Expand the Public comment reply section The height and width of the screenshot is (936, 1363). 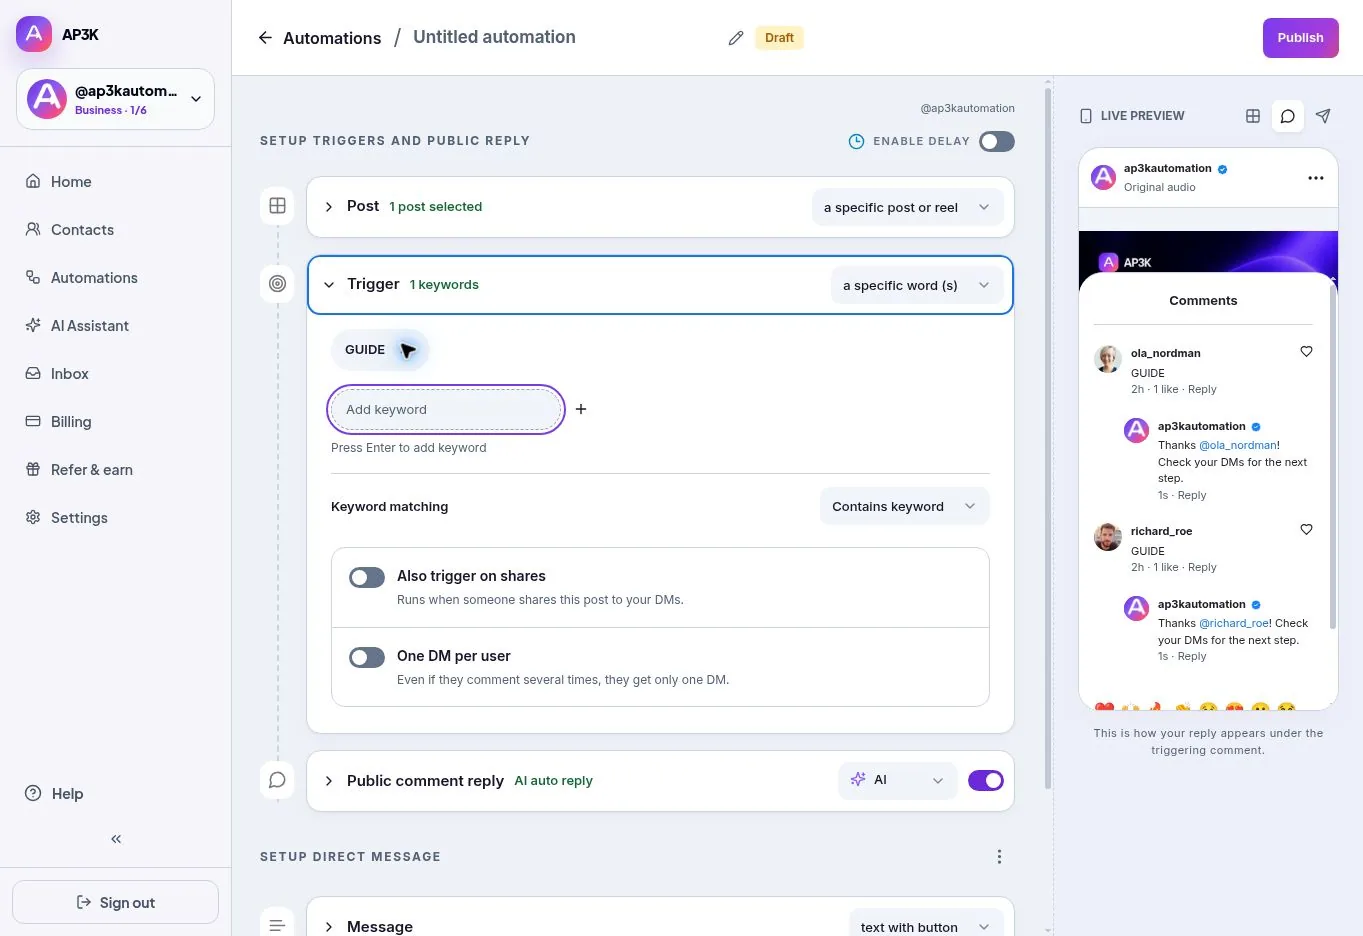(x=329, y=781)
